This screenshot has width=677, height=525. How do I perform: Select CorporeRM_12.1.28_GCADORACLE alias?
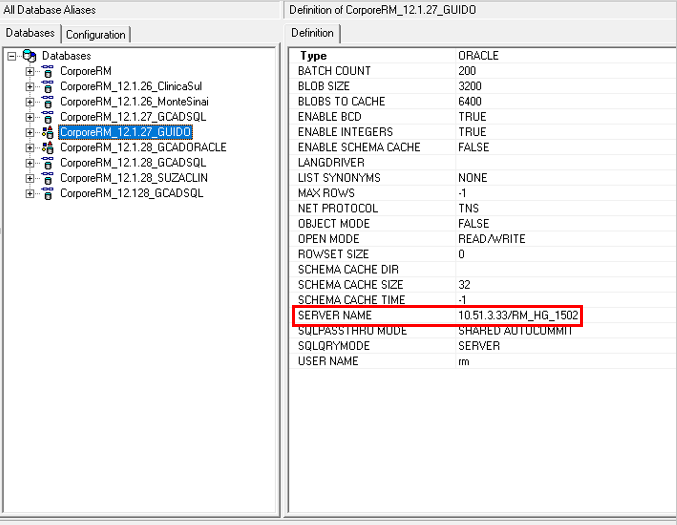tap(143, 148)
